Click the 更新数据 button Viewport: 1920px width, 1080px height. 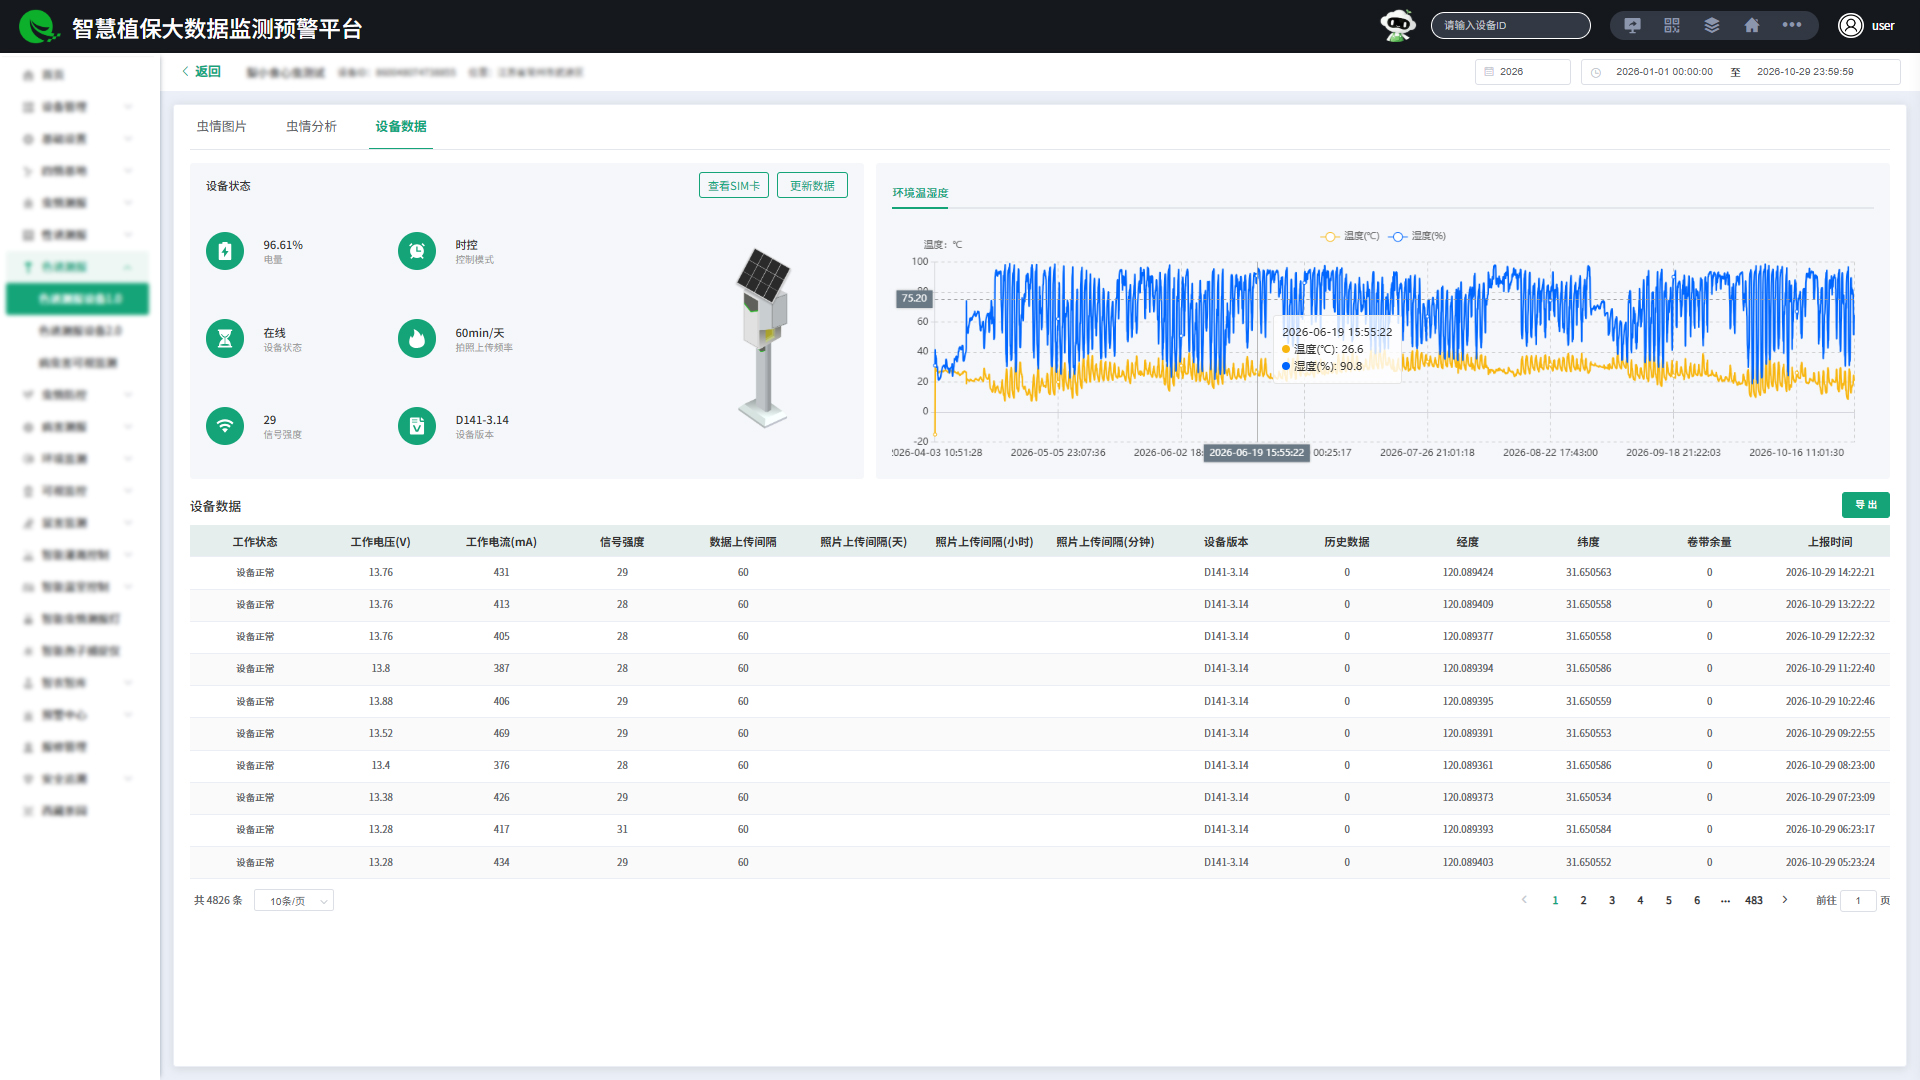coord(812,185)
